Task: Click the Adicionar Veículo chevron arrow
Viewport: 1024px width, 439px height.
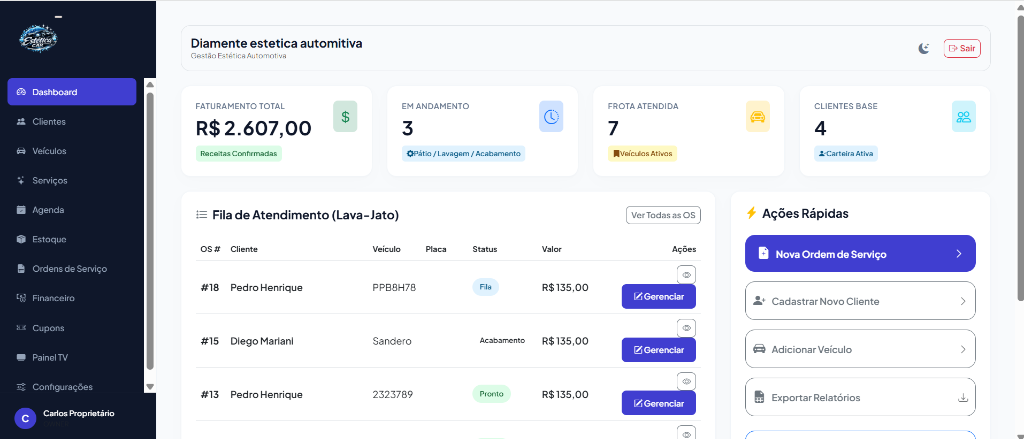Action: pyautogui.click(x=963, y=350)
